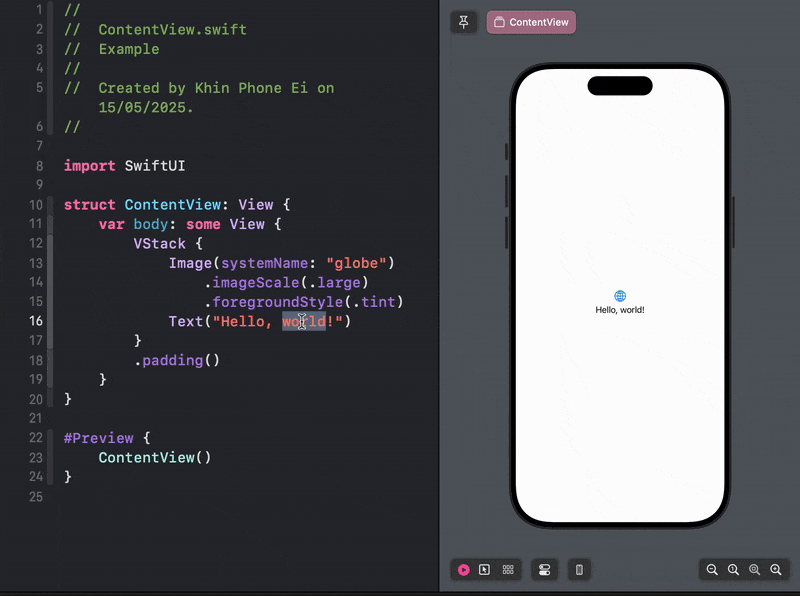
Task: Zoom in the preview canvas
Action: [777, 569]
